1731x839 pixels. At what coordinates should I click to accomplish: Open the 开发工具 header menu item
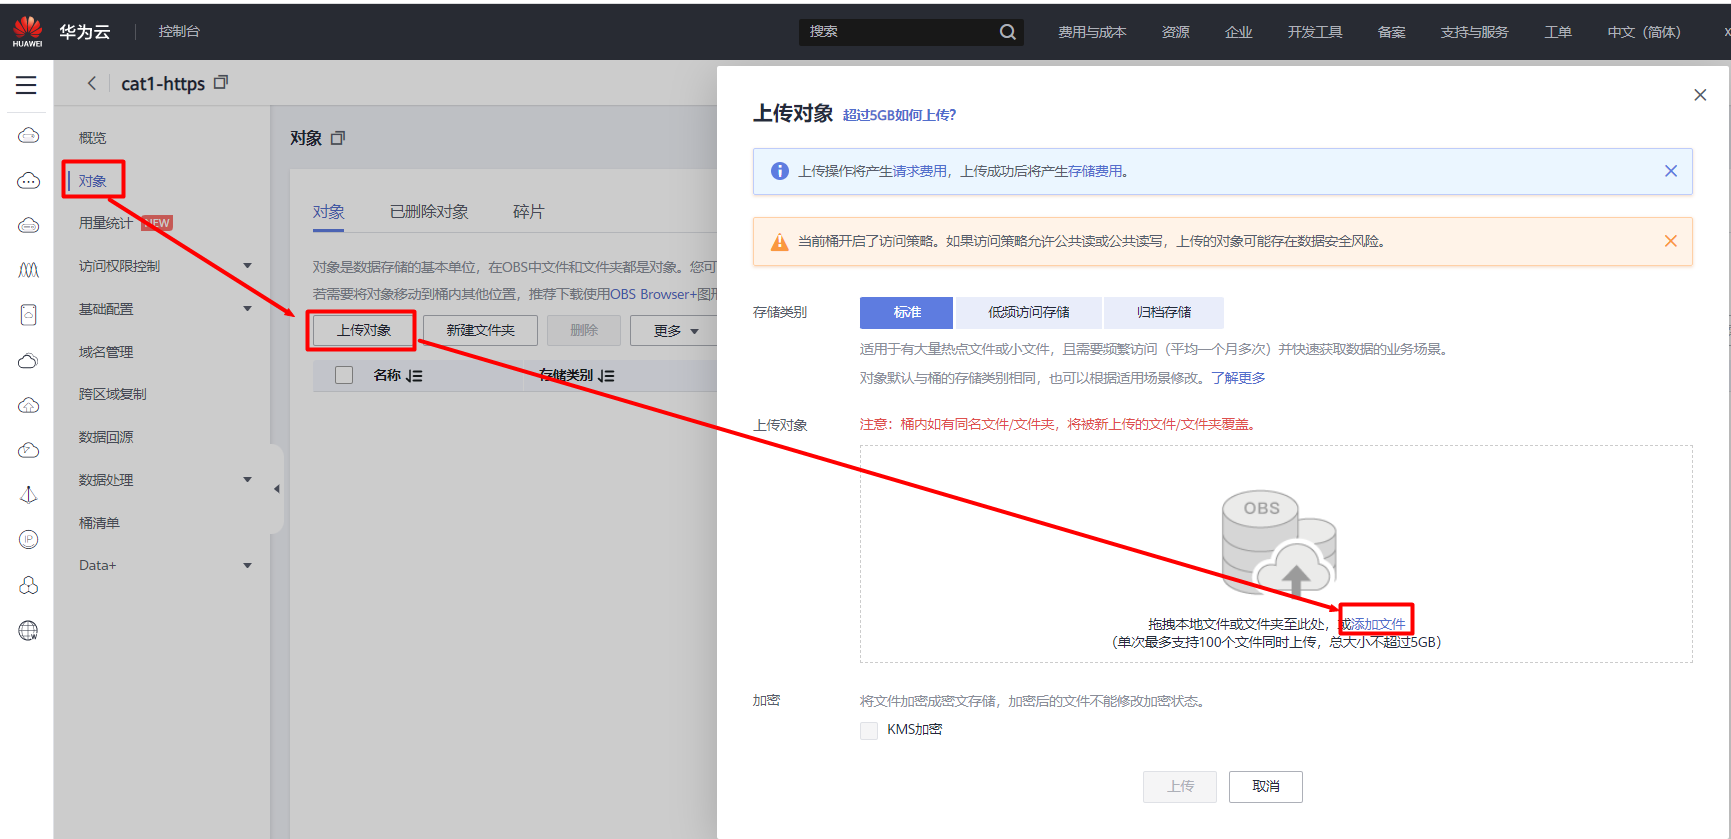pos(1315,32)
